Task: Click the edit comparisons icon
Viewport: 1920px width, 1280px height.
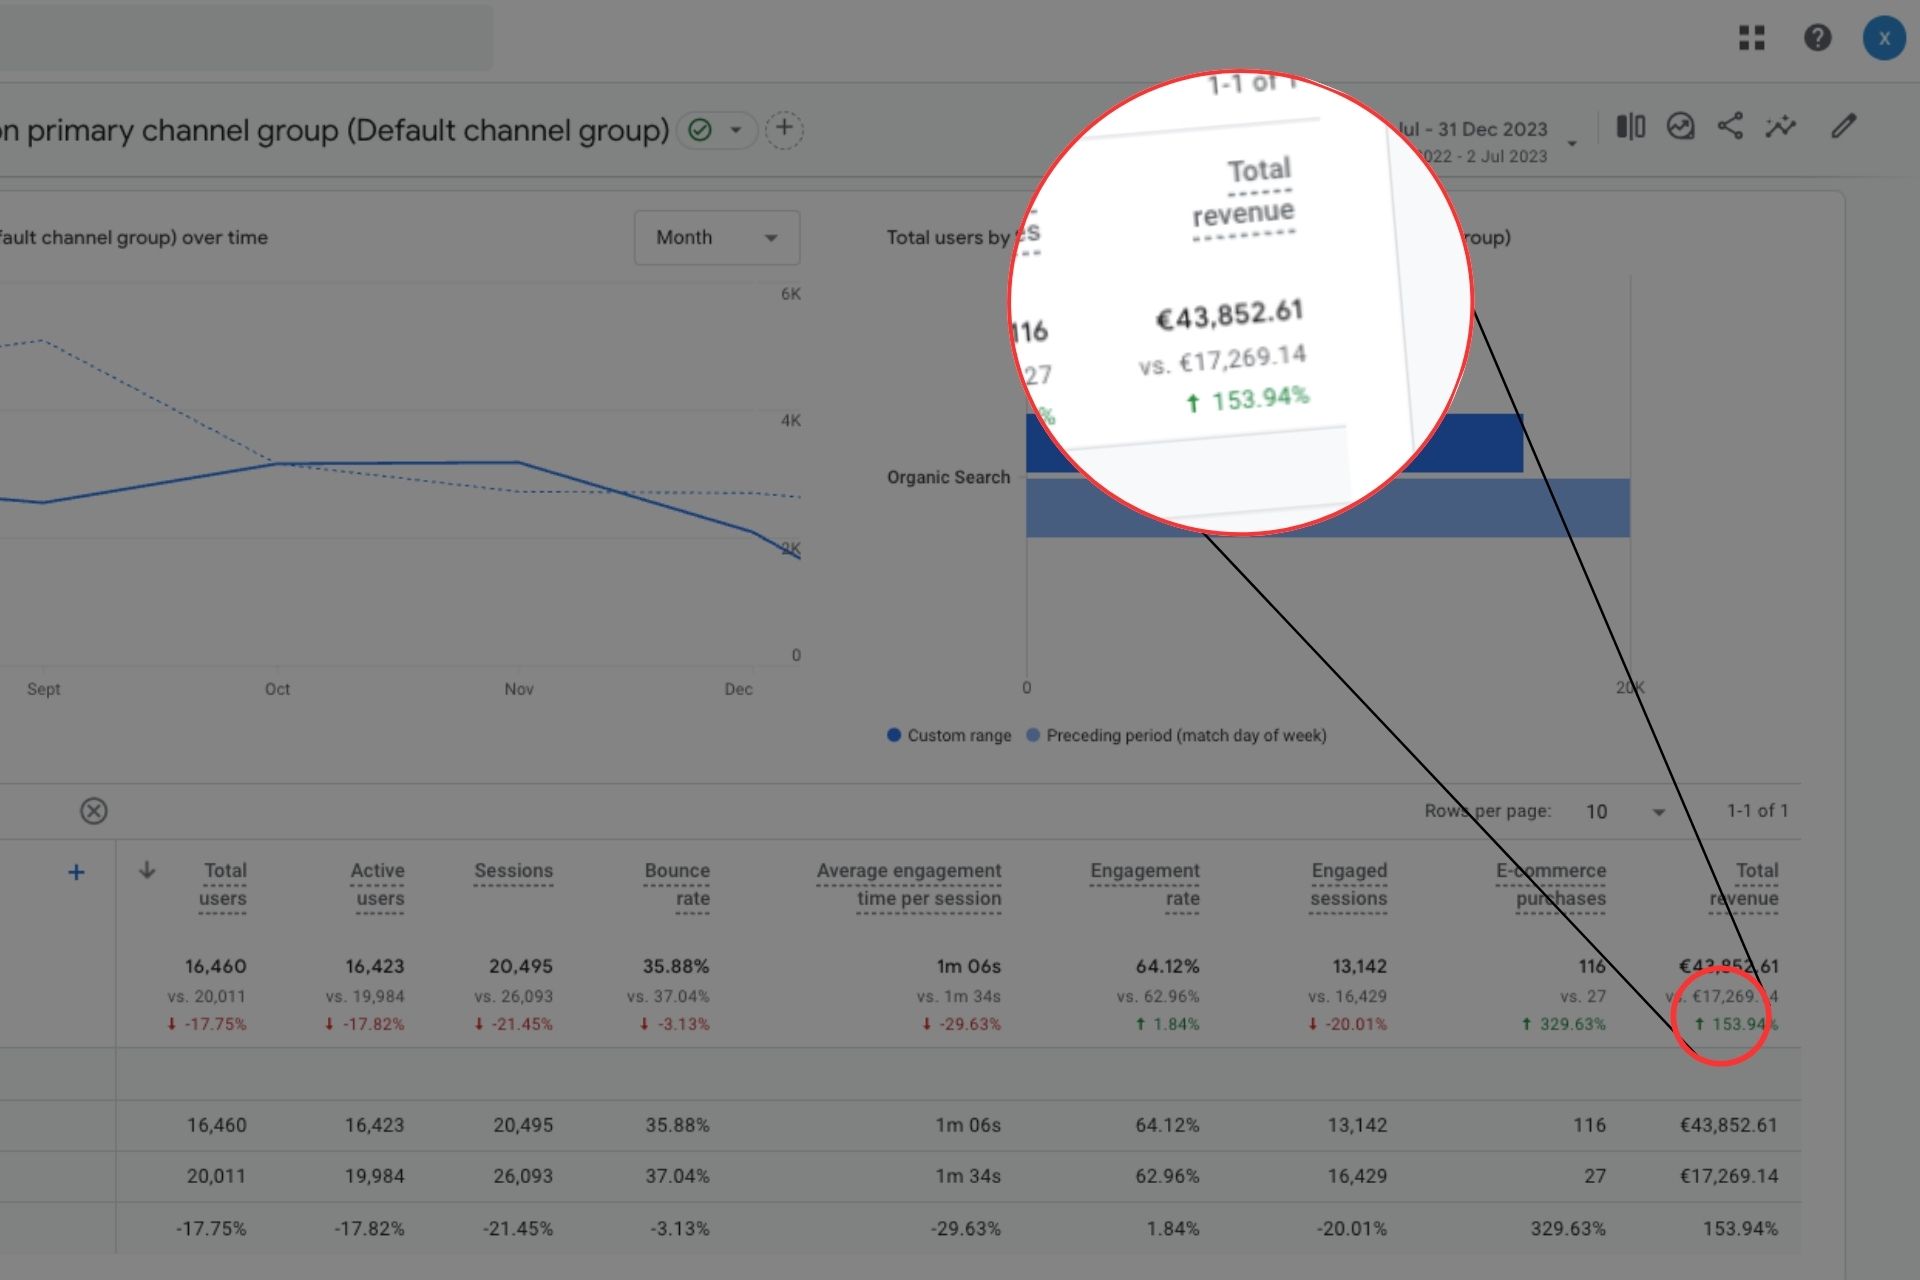Action: pyautogui.click(x=1630, y=126)
